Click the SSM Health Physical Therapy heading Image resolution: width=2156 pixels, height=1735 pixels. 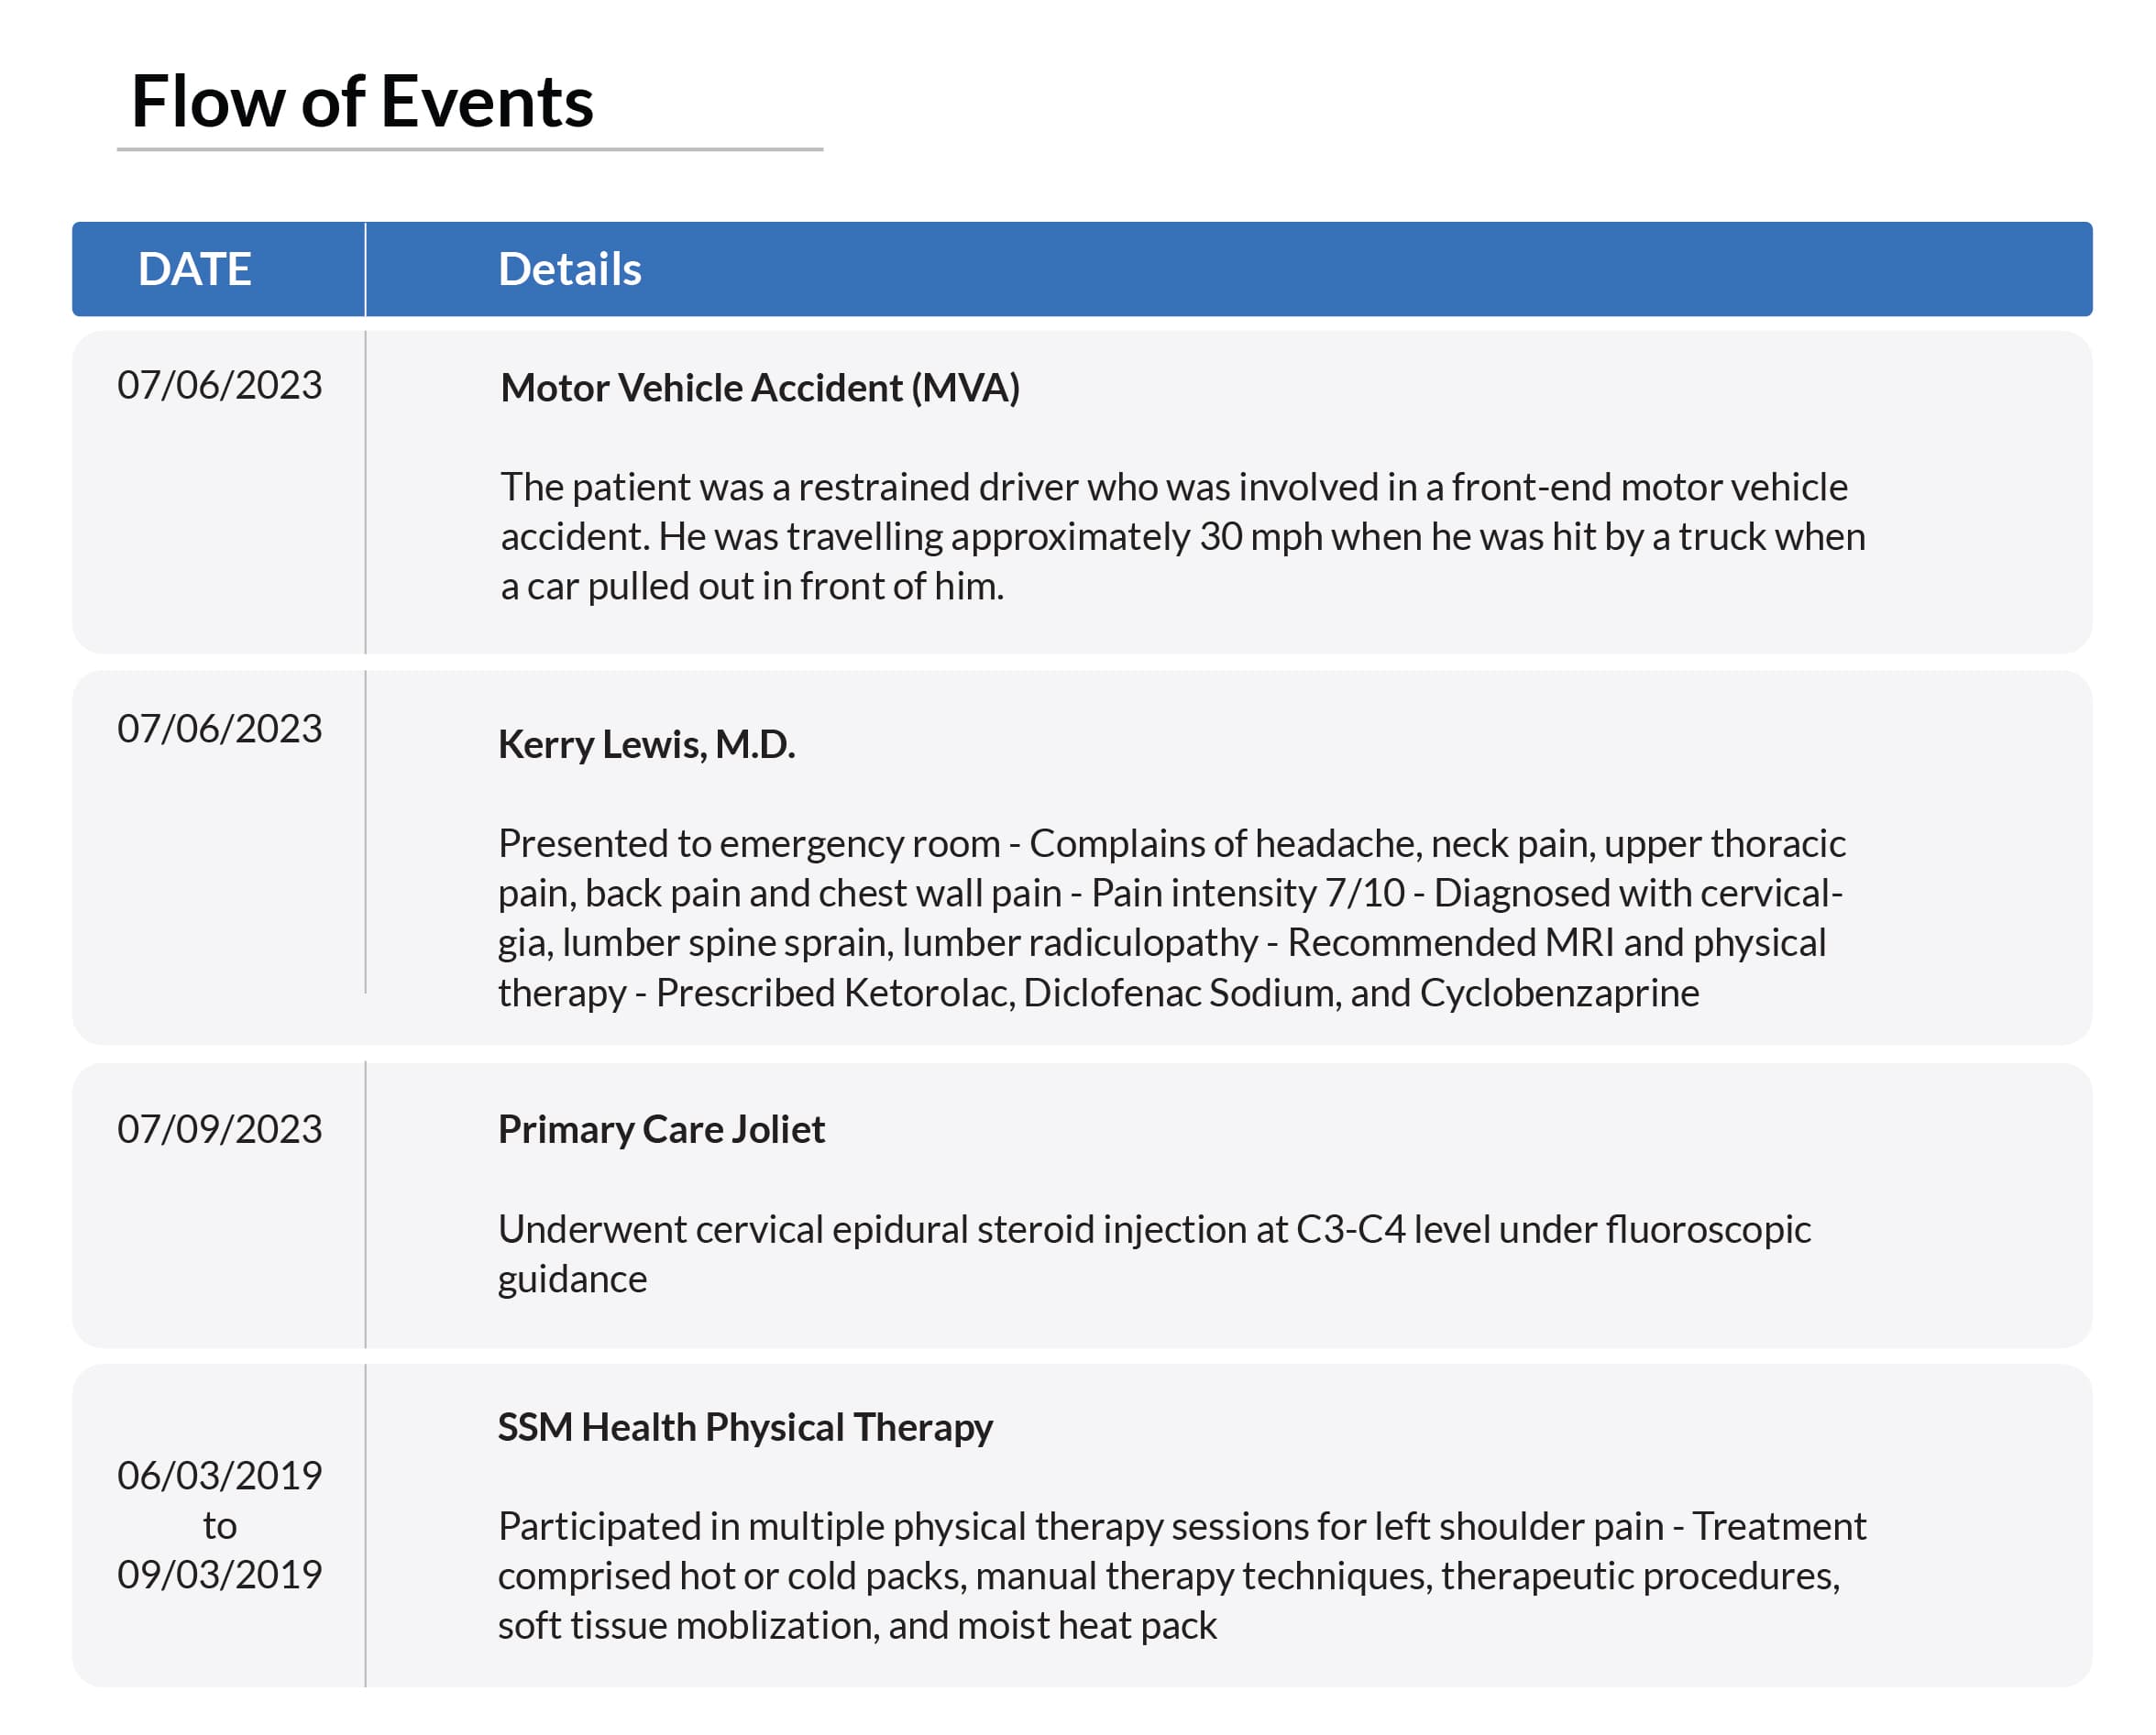(745, 1428)
